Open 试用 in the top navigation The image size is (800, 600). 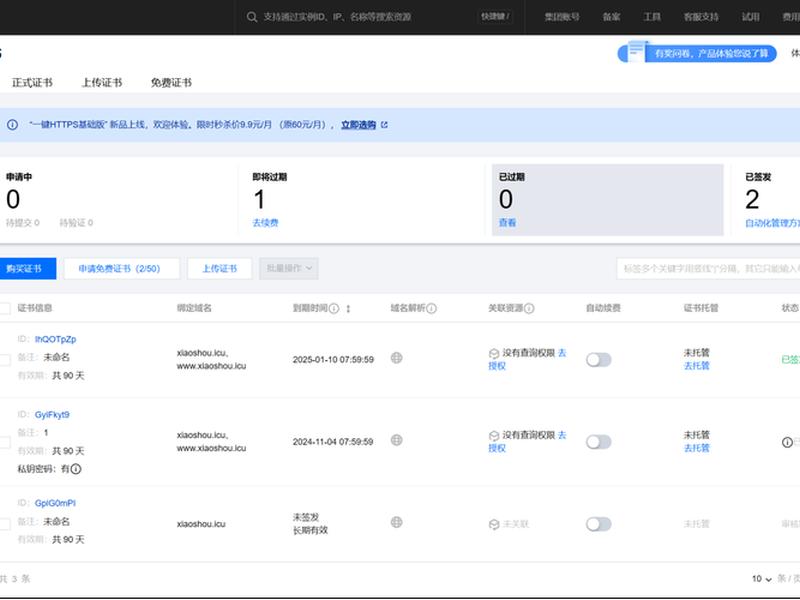coord(751,17)
